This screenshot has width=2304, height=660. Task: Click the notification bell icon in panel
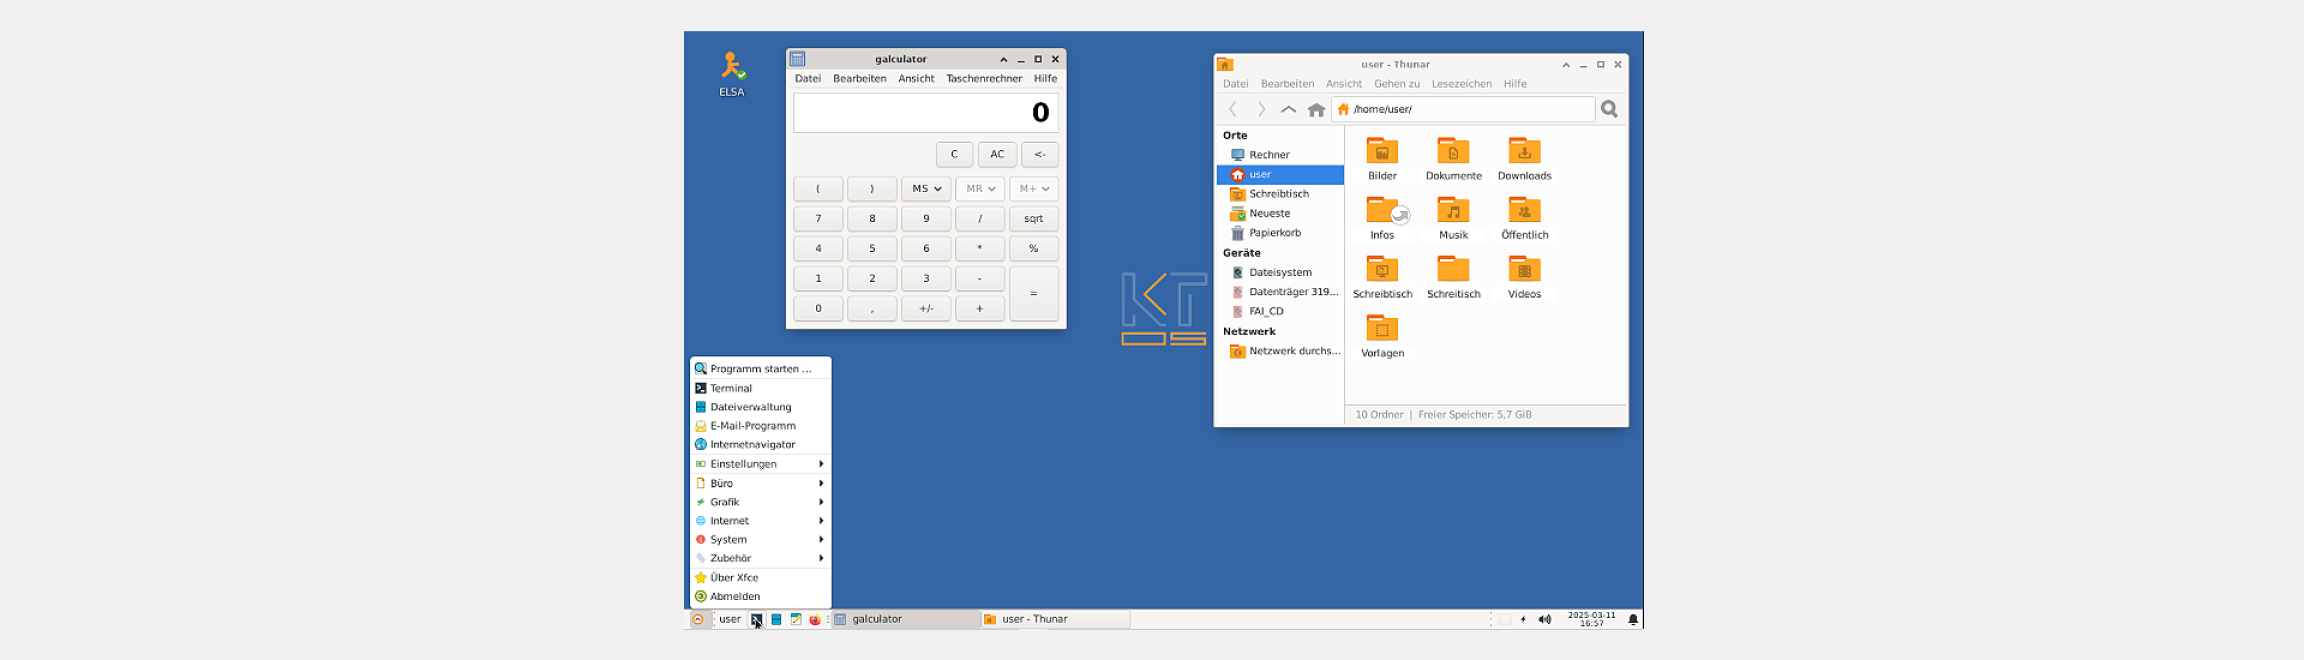(1633, 620)
